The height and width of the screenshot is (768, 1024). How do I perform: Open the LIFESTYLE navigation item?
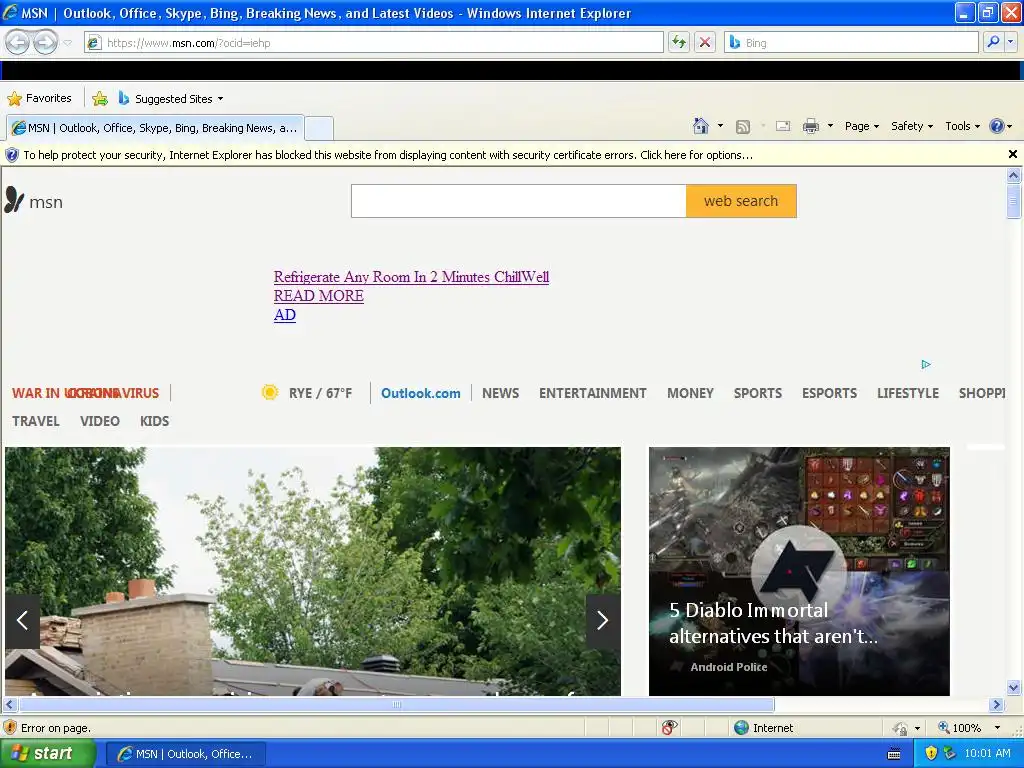[908, 393]
